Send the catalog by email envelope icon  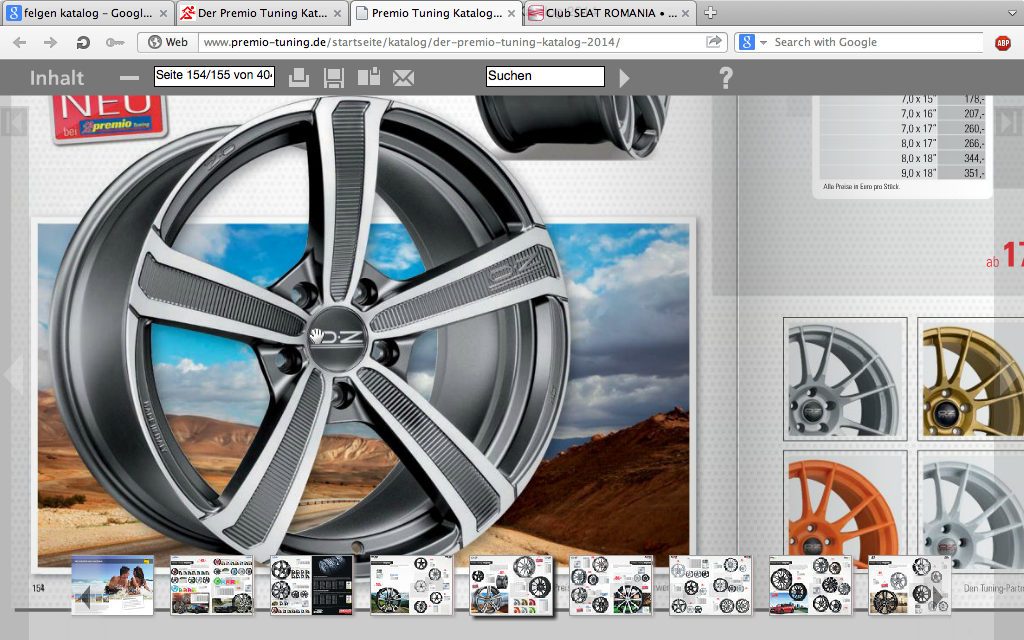tap(404, 78)
